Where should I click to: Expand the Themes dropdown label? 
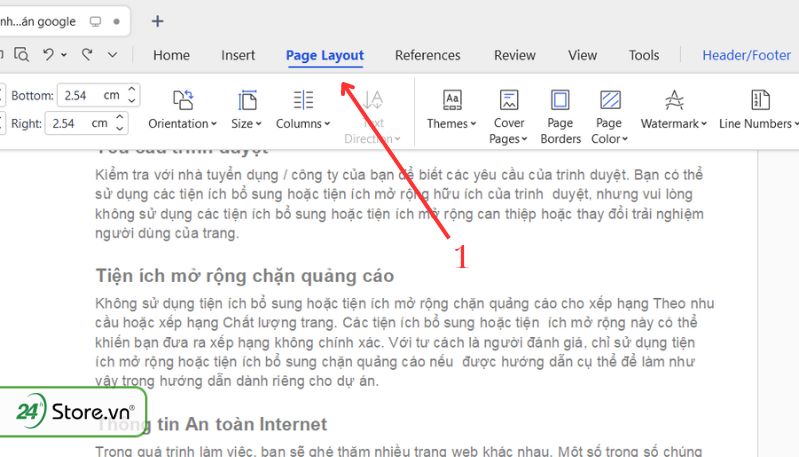click(451, 124)
